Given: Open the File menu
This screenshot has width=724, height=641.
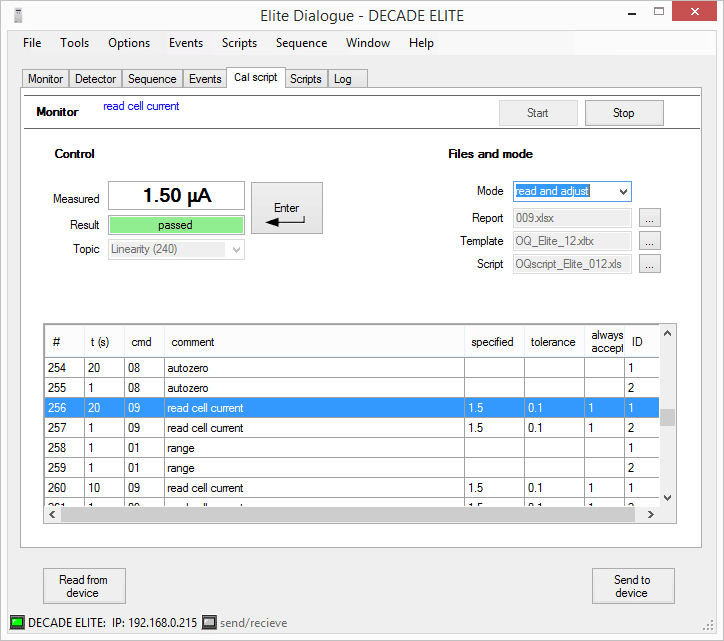Looking at the screenshot, I should click(x=32, y=43).
